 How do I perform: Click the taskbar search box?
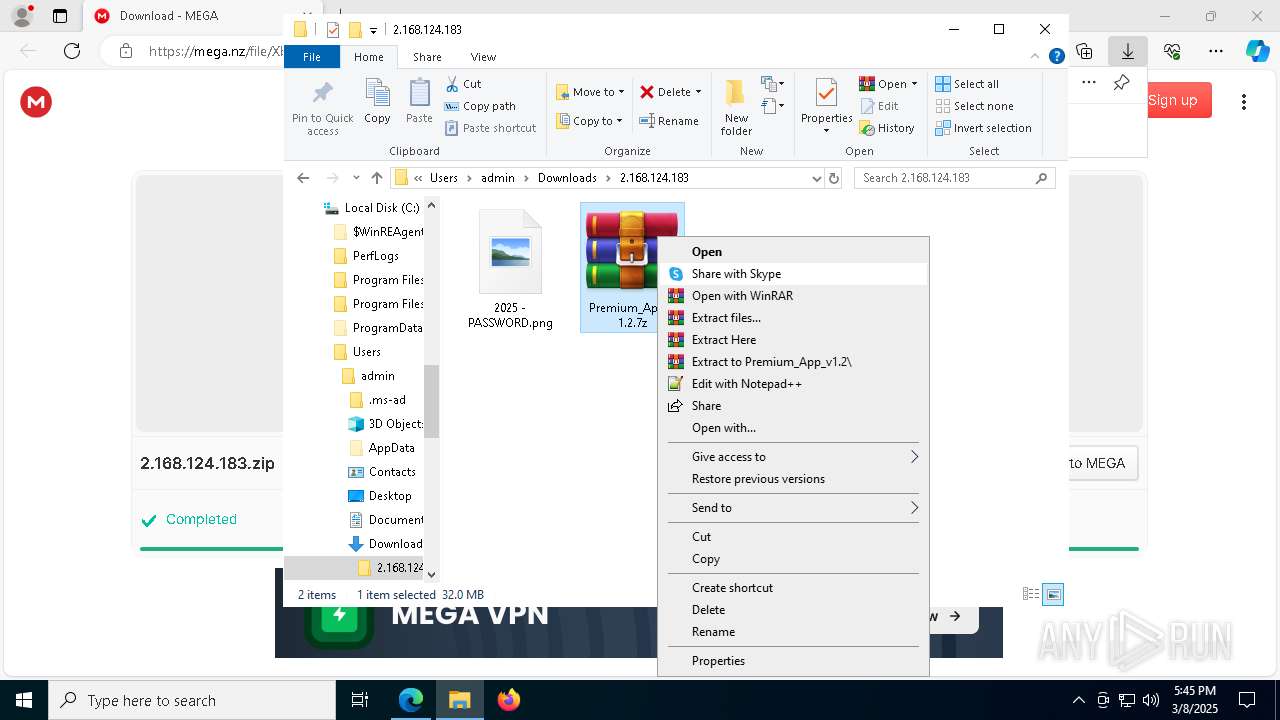[x=191, y=700]
